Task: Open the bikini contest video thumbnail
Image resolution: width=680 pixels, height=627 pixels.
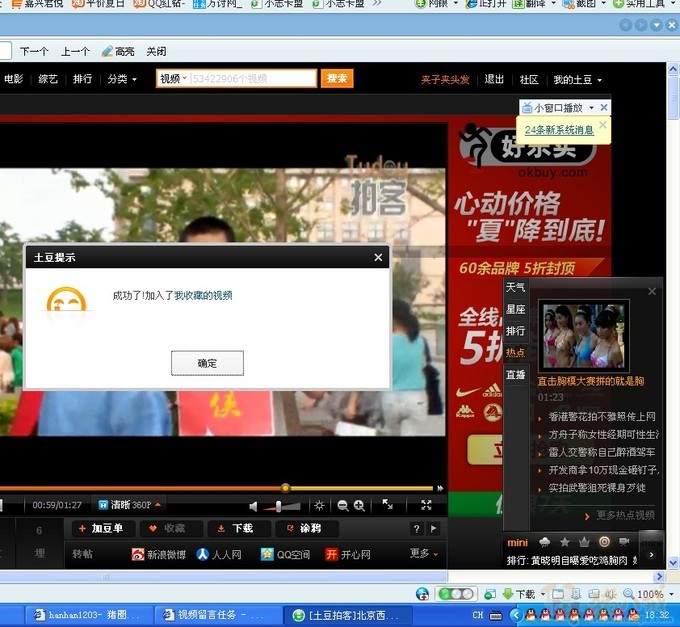Action: click(x=583, y=336)
